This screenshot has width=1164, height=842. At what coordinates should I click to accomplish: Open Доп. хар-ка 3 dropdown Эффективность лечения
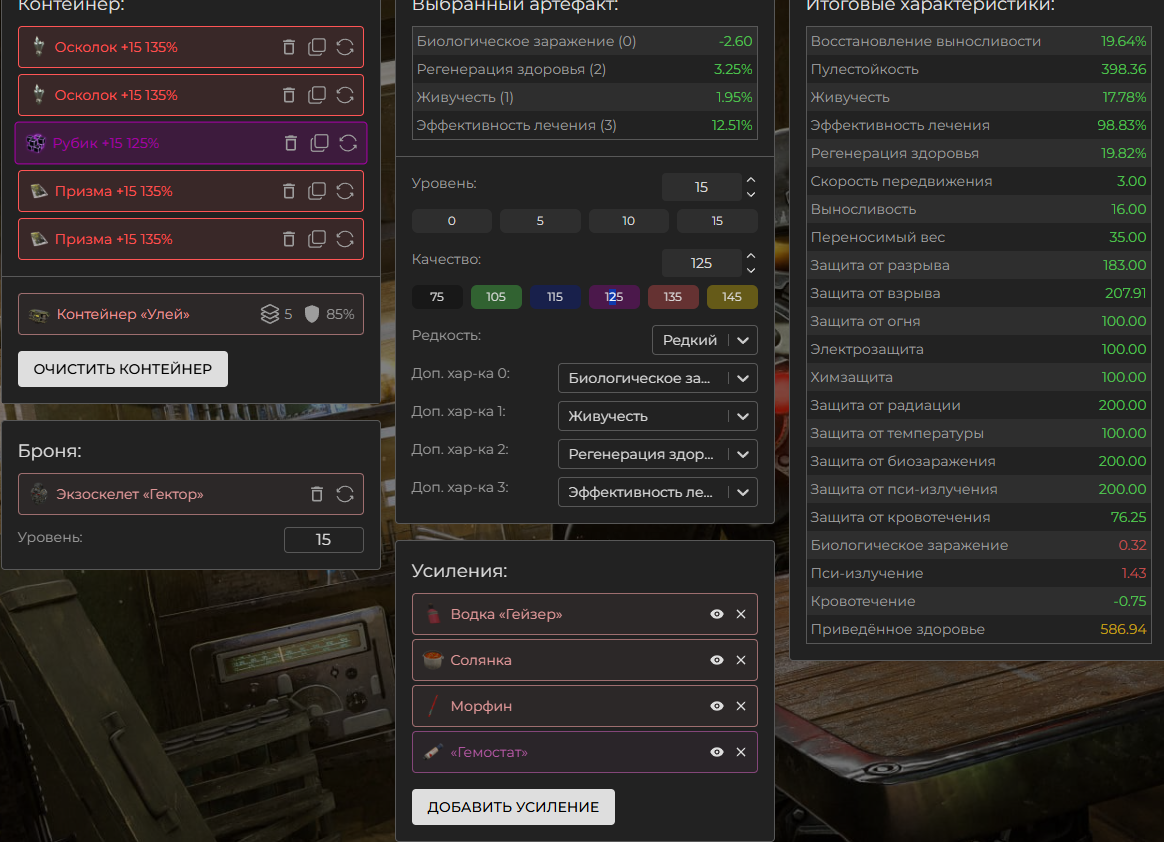[x=657, y=492]
